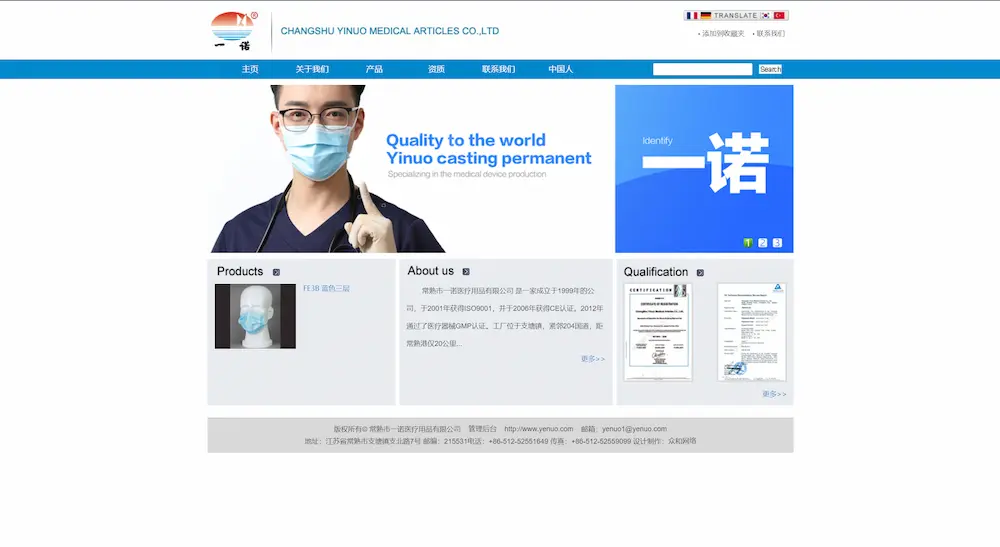Click the arrow icon beside About us

(x=466, y=272)
